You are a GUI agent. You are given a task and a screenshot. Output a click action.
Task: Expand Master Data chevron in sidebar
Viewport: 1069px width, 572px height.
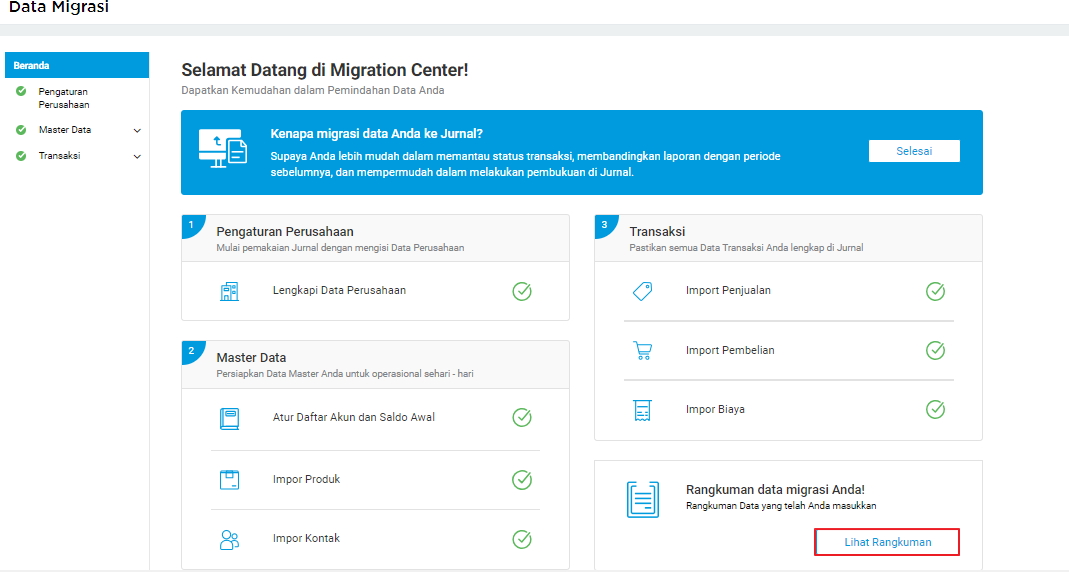point(137,130)
